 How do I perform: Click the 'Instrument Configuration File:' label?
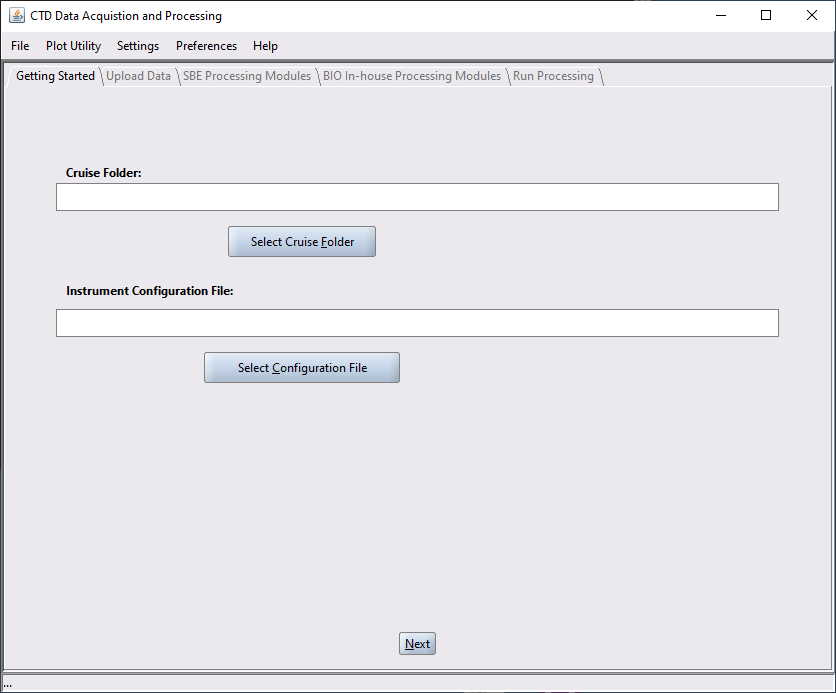click(150, 291)
